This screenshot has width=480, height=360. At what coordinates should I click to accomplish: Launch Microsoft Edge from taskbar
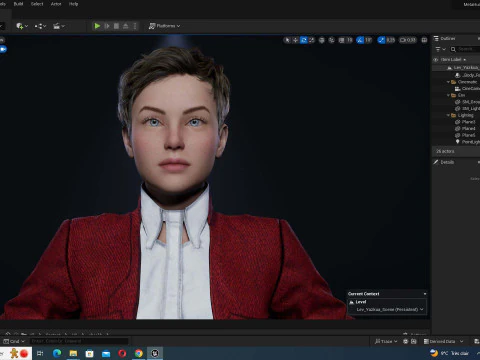pos(57,353)
